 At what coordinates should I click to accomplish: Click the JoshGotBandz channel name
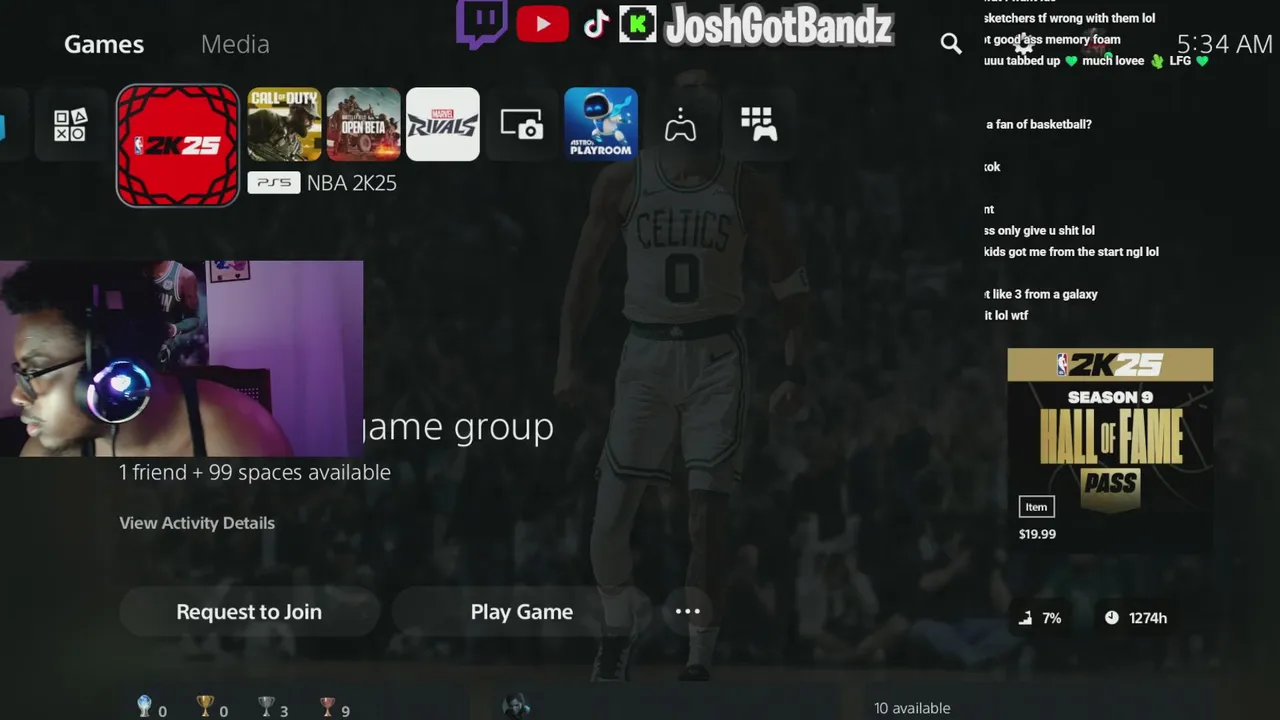(778, 26)
